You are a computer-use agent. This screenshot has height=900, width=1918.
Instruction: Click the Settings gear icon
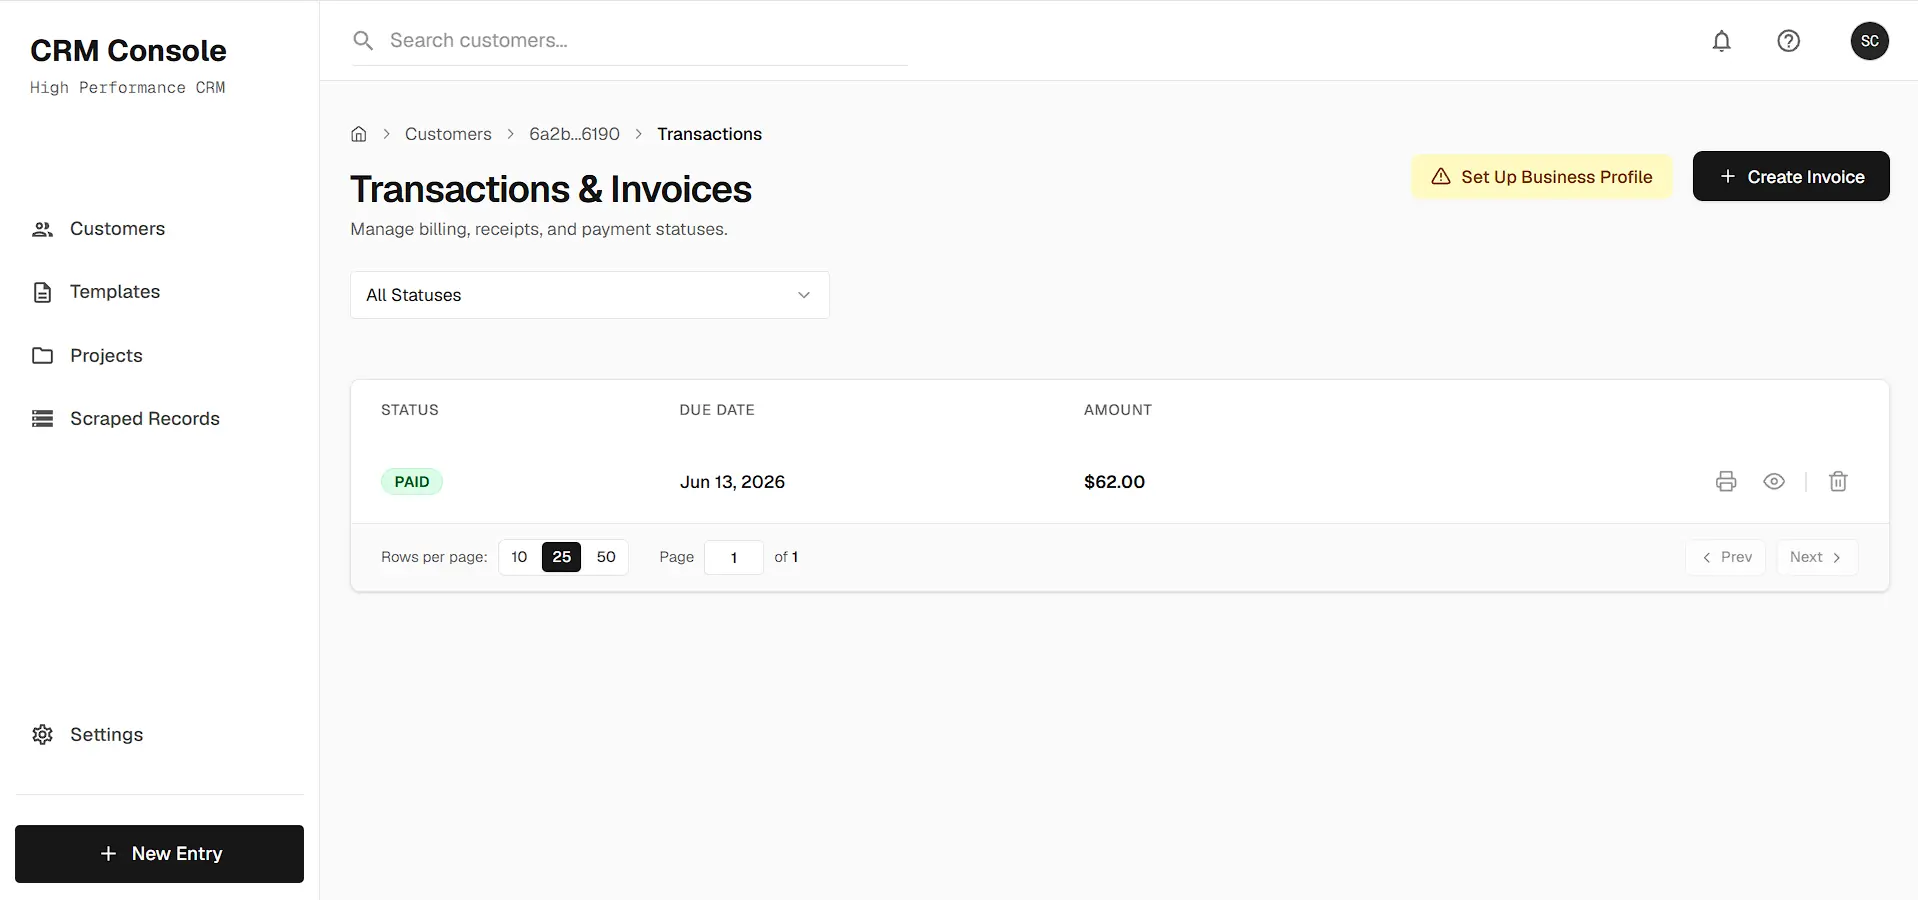coord(42,735)
